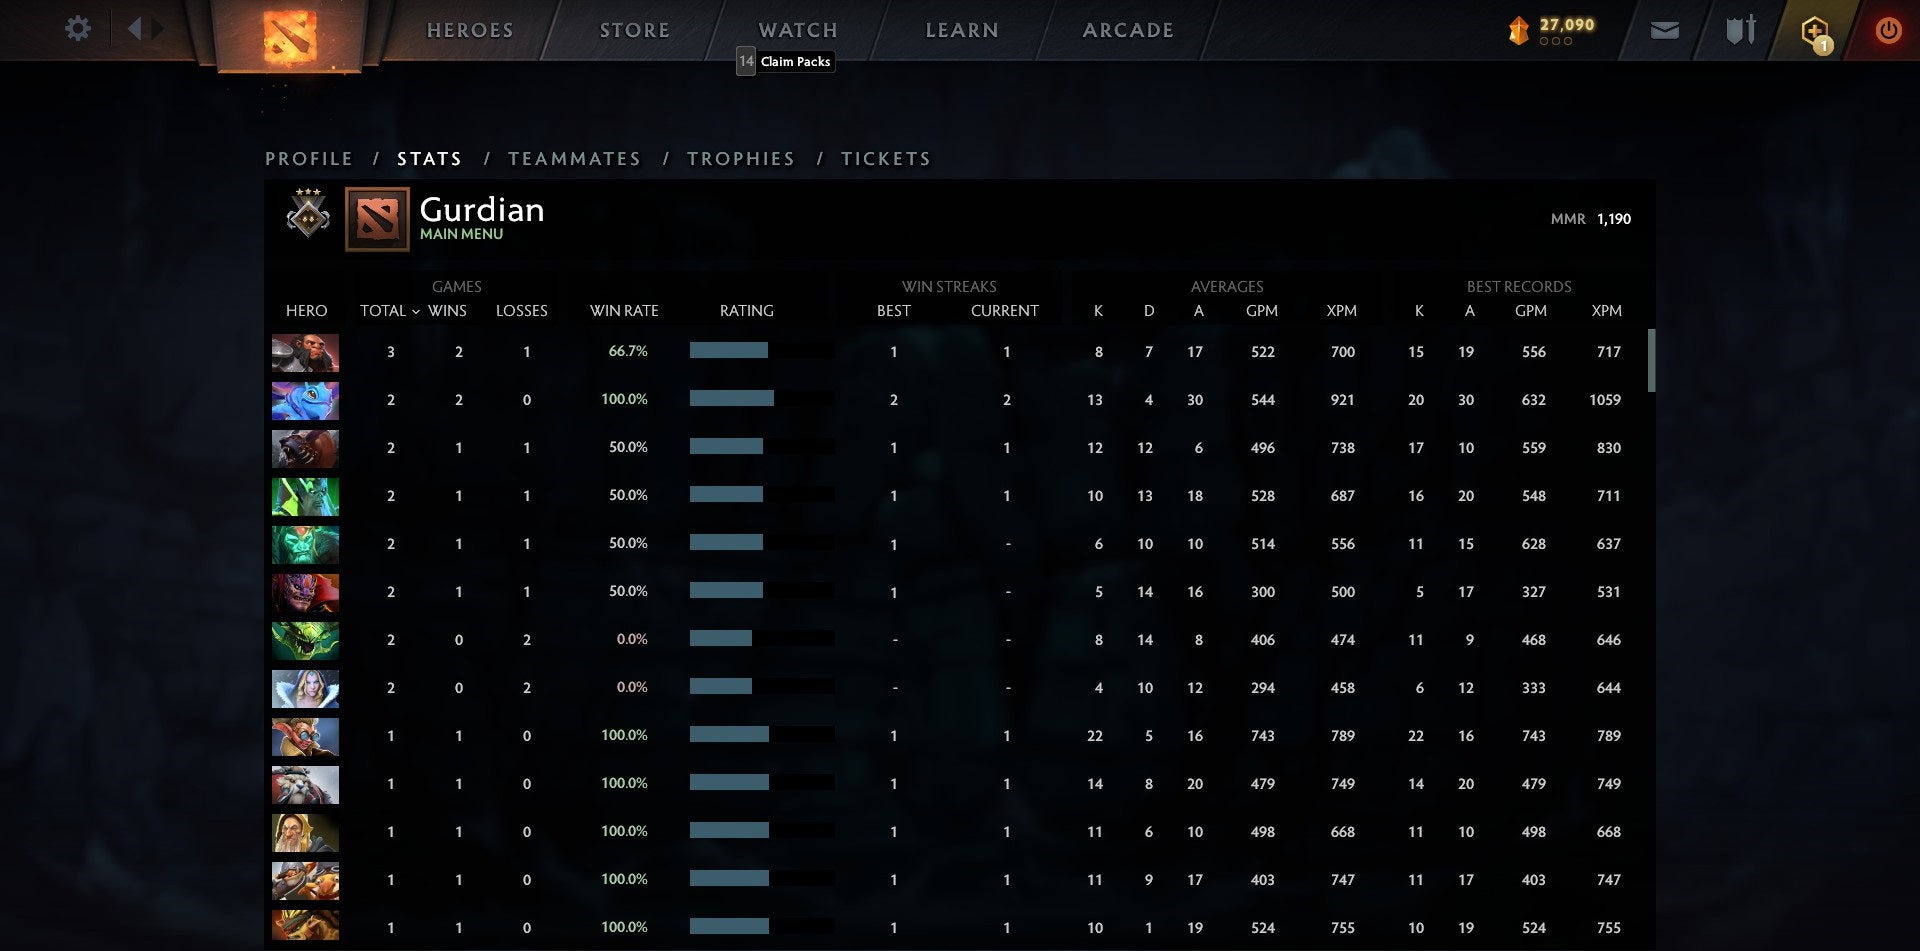Image resolution: width=1920 pixels, height=951 pixels.
Task: Switch to the TEAMMATES tab
Action: point(575,158)
